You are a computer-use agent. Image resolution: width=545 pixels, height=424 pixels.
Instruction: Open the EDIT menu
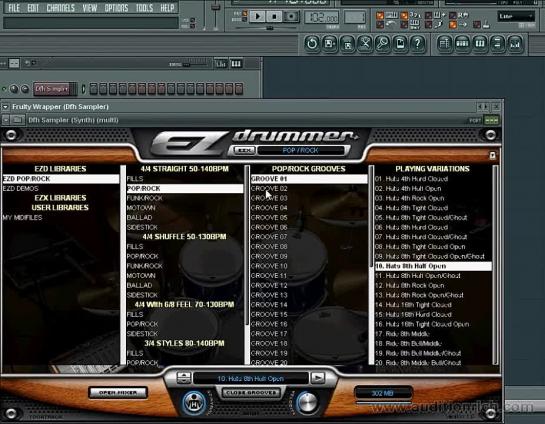[33, 8]
